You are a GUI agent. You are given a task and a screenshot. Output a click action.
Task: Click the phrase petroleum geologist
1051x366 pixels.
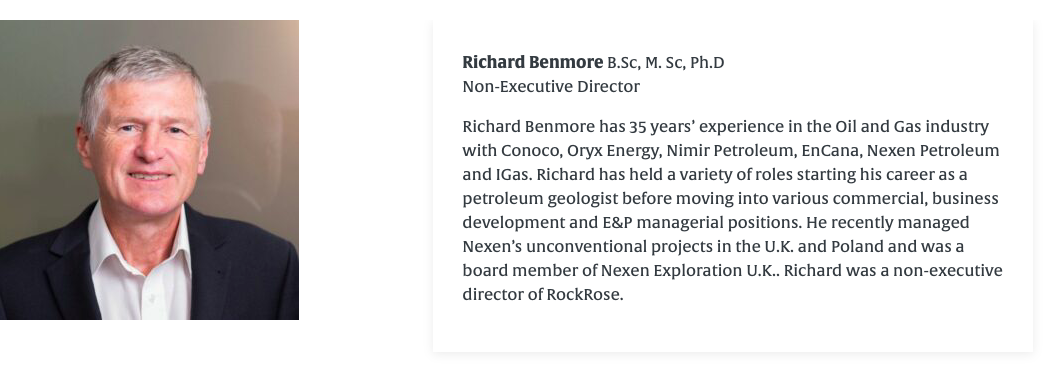(x=540, y=199)
